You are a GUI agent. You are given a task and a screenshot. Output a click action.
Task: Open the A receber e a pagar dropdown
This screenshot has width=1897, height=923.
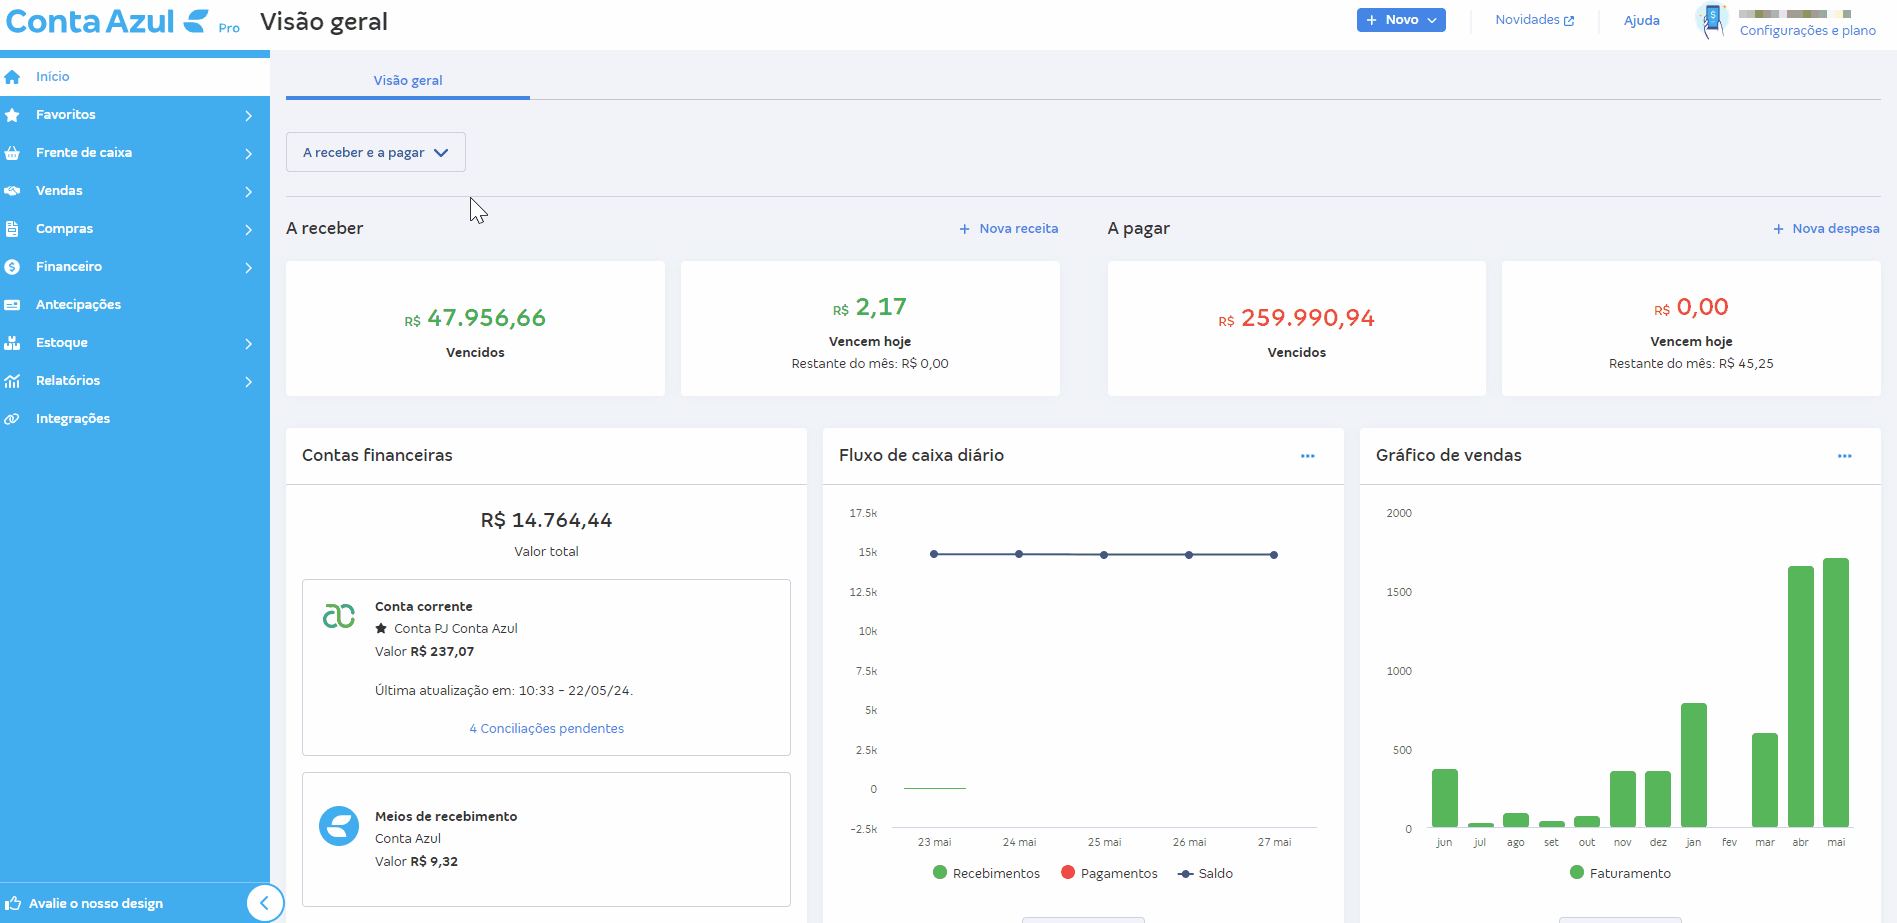pyautogui.click(x=375, y=152)
